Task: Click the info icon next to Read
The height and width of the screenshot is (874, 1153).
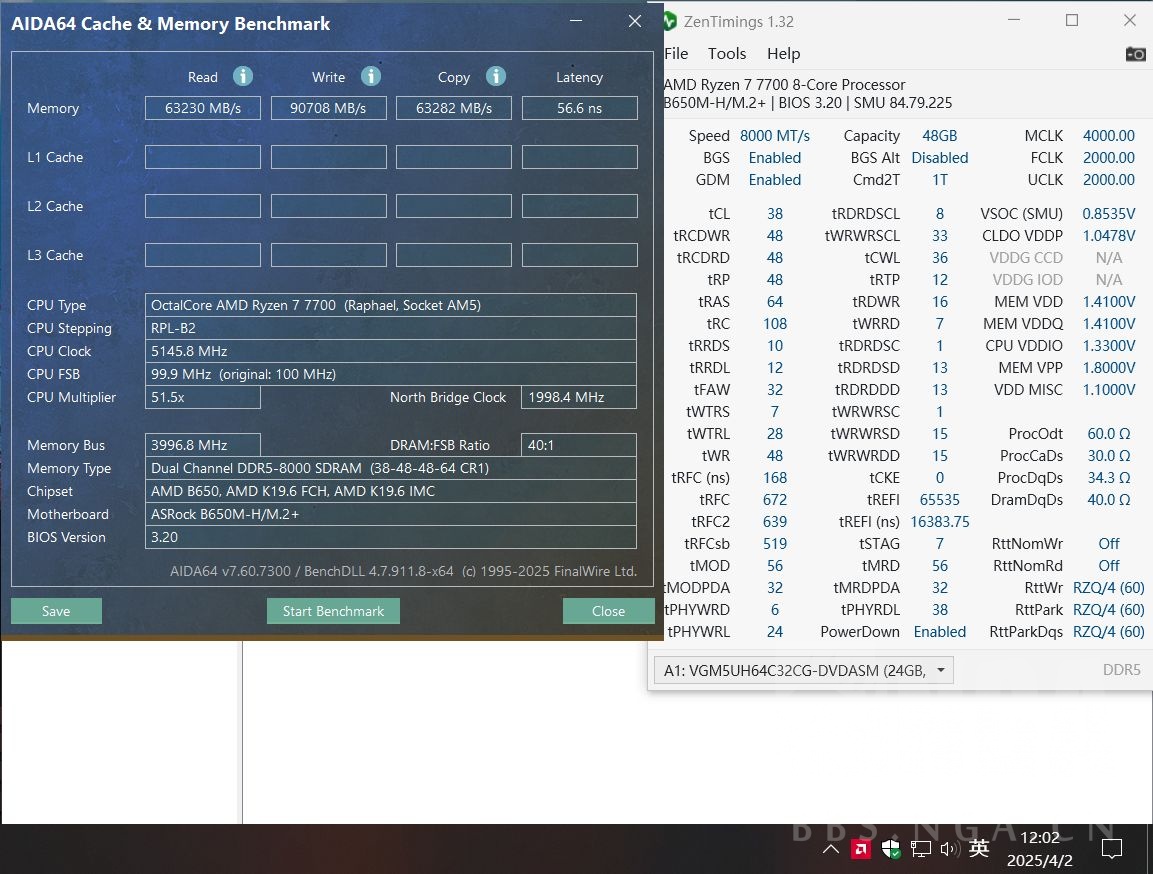Action: click(x=243, y=76)
